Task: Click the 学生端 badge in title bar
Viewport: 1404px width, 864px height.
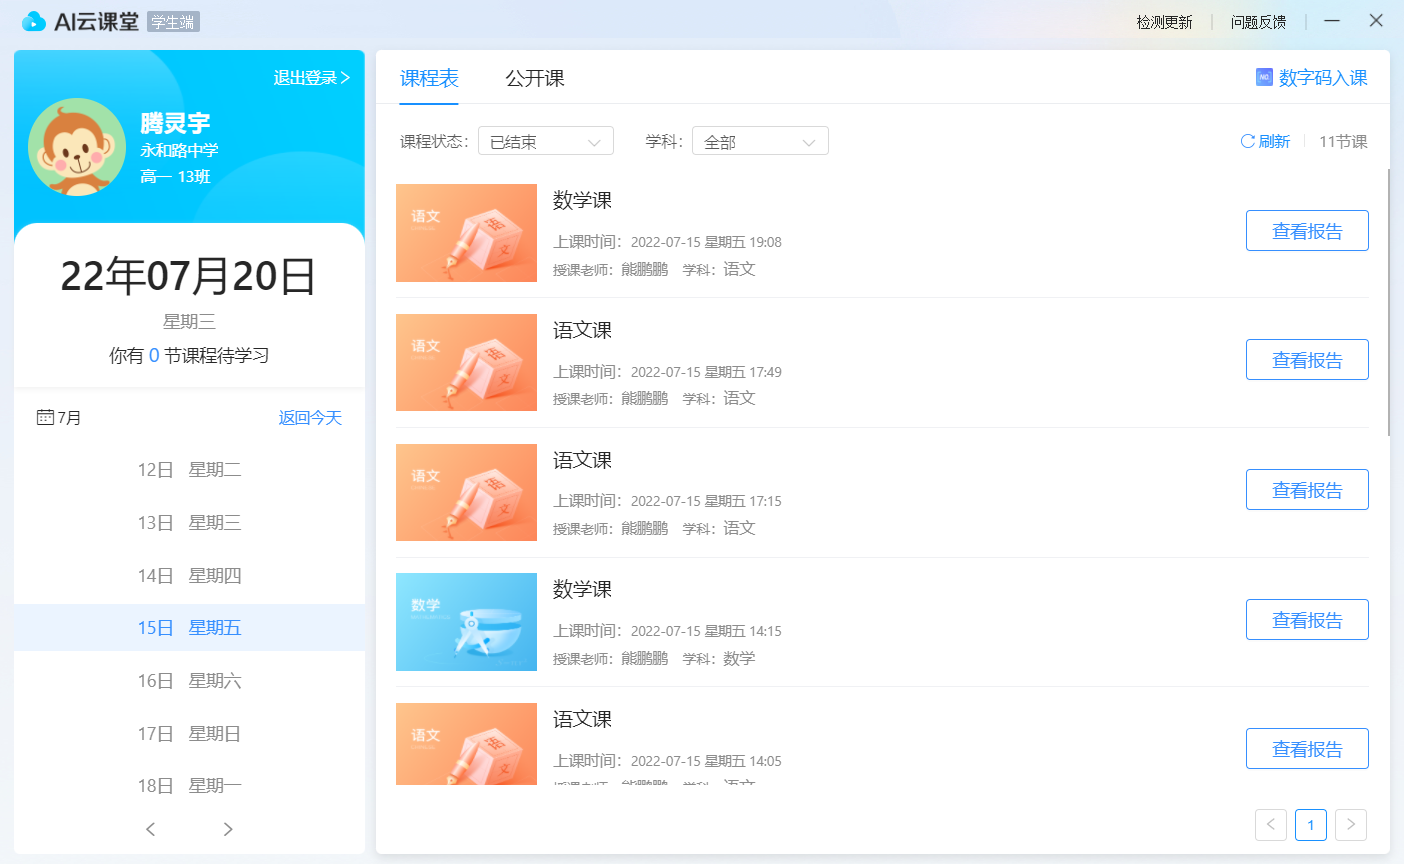Action: point(173,22)
